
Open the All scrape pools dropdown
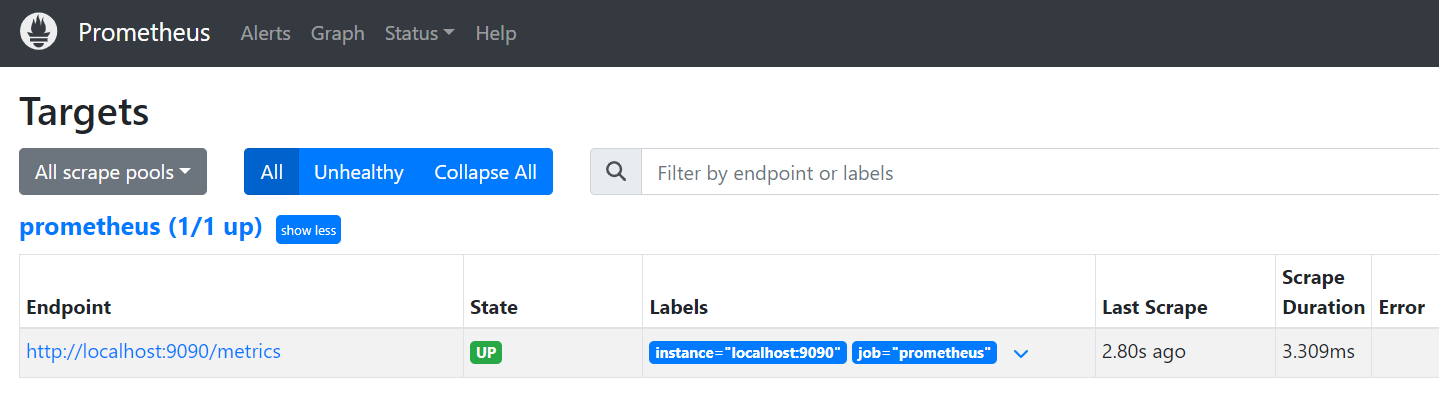point(113,172)
